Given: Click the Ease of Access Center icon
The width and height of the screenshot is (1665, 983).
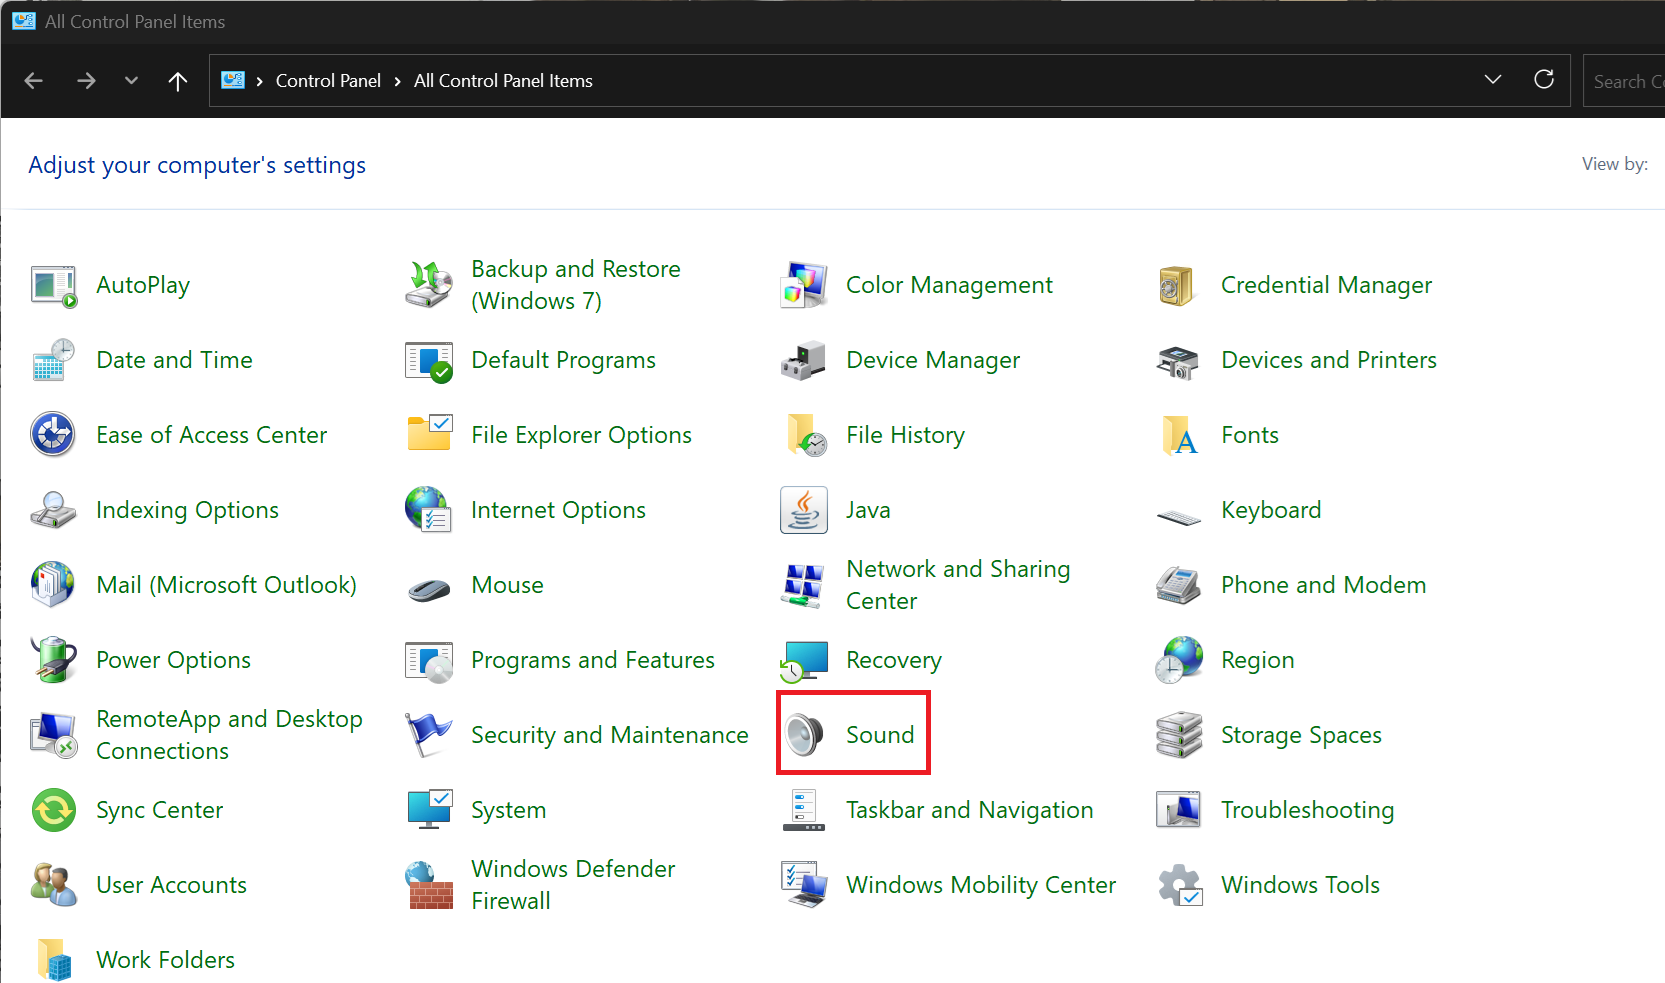Looking at the screenshot, I should pos(54,435).
